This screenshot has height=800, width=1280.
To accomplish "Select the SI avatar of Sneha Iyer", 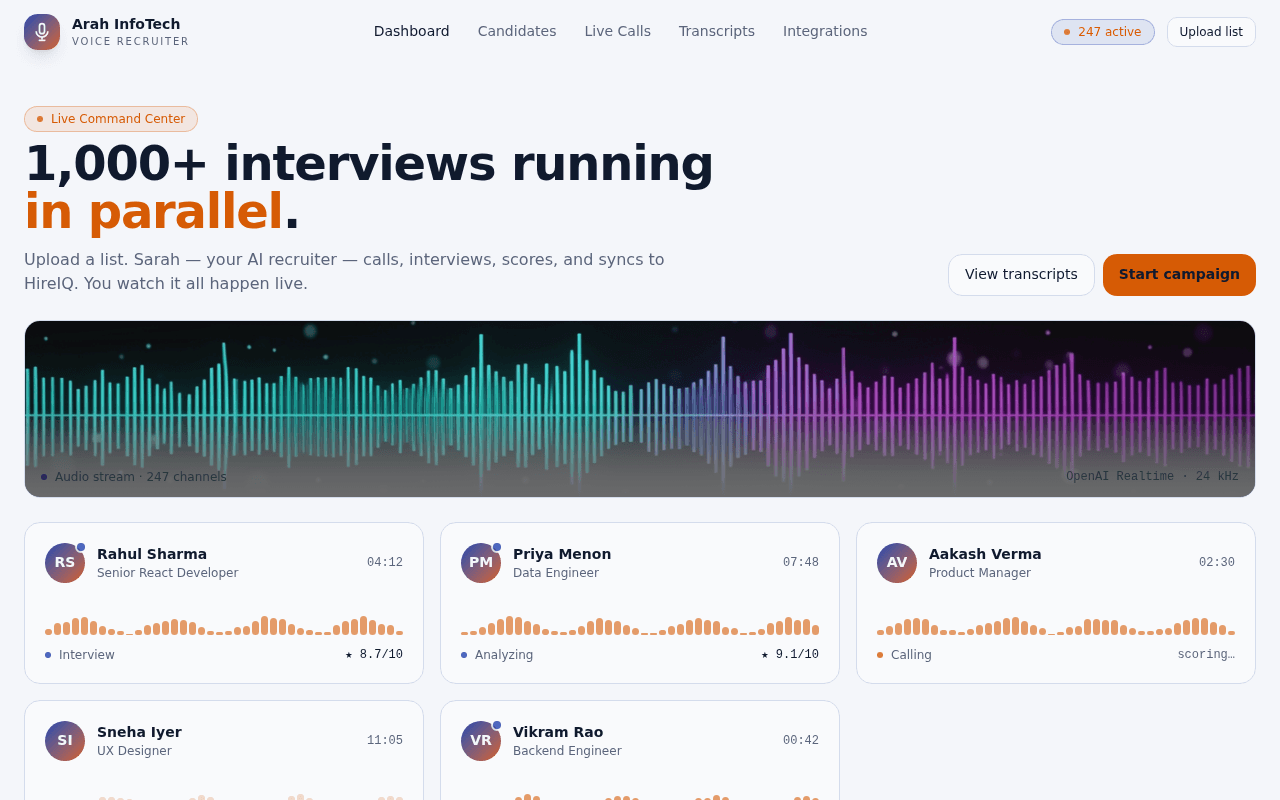I will pos(65,741).
